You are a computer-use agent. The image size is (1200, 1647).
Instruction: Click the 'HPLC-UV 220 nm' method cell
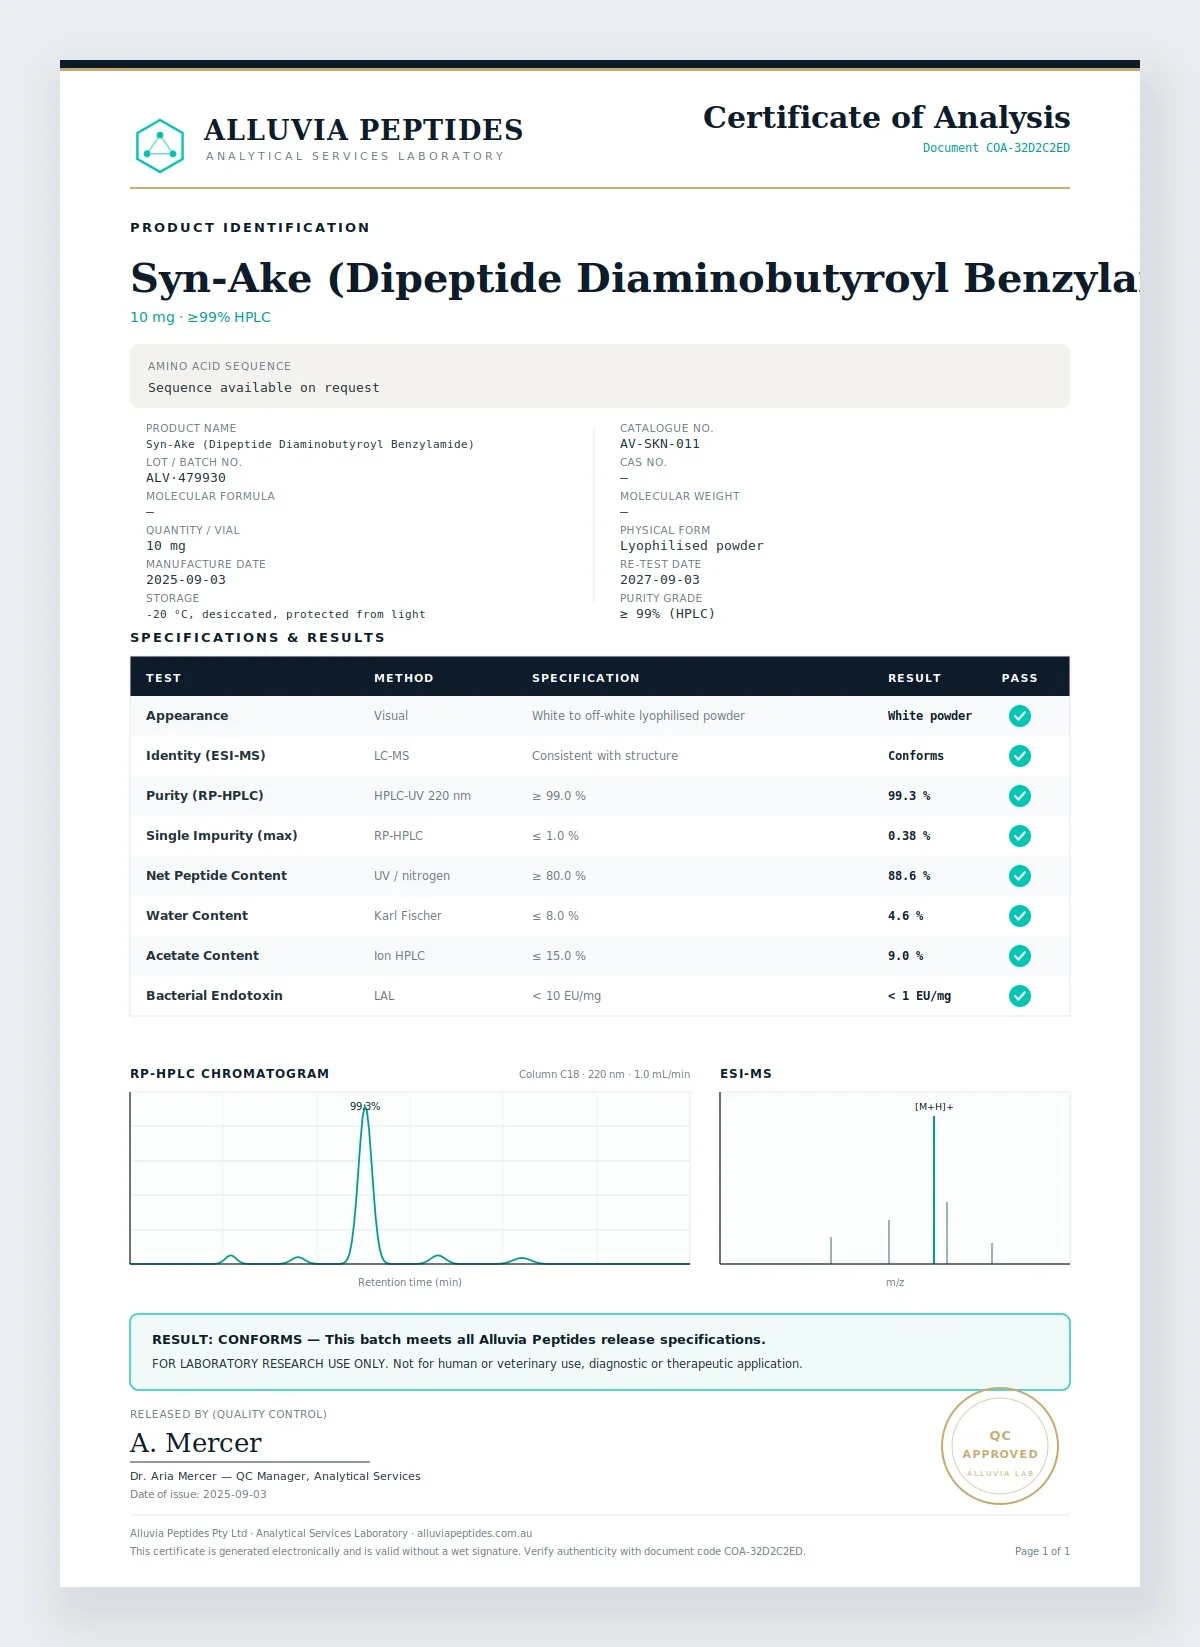[423, 796]
